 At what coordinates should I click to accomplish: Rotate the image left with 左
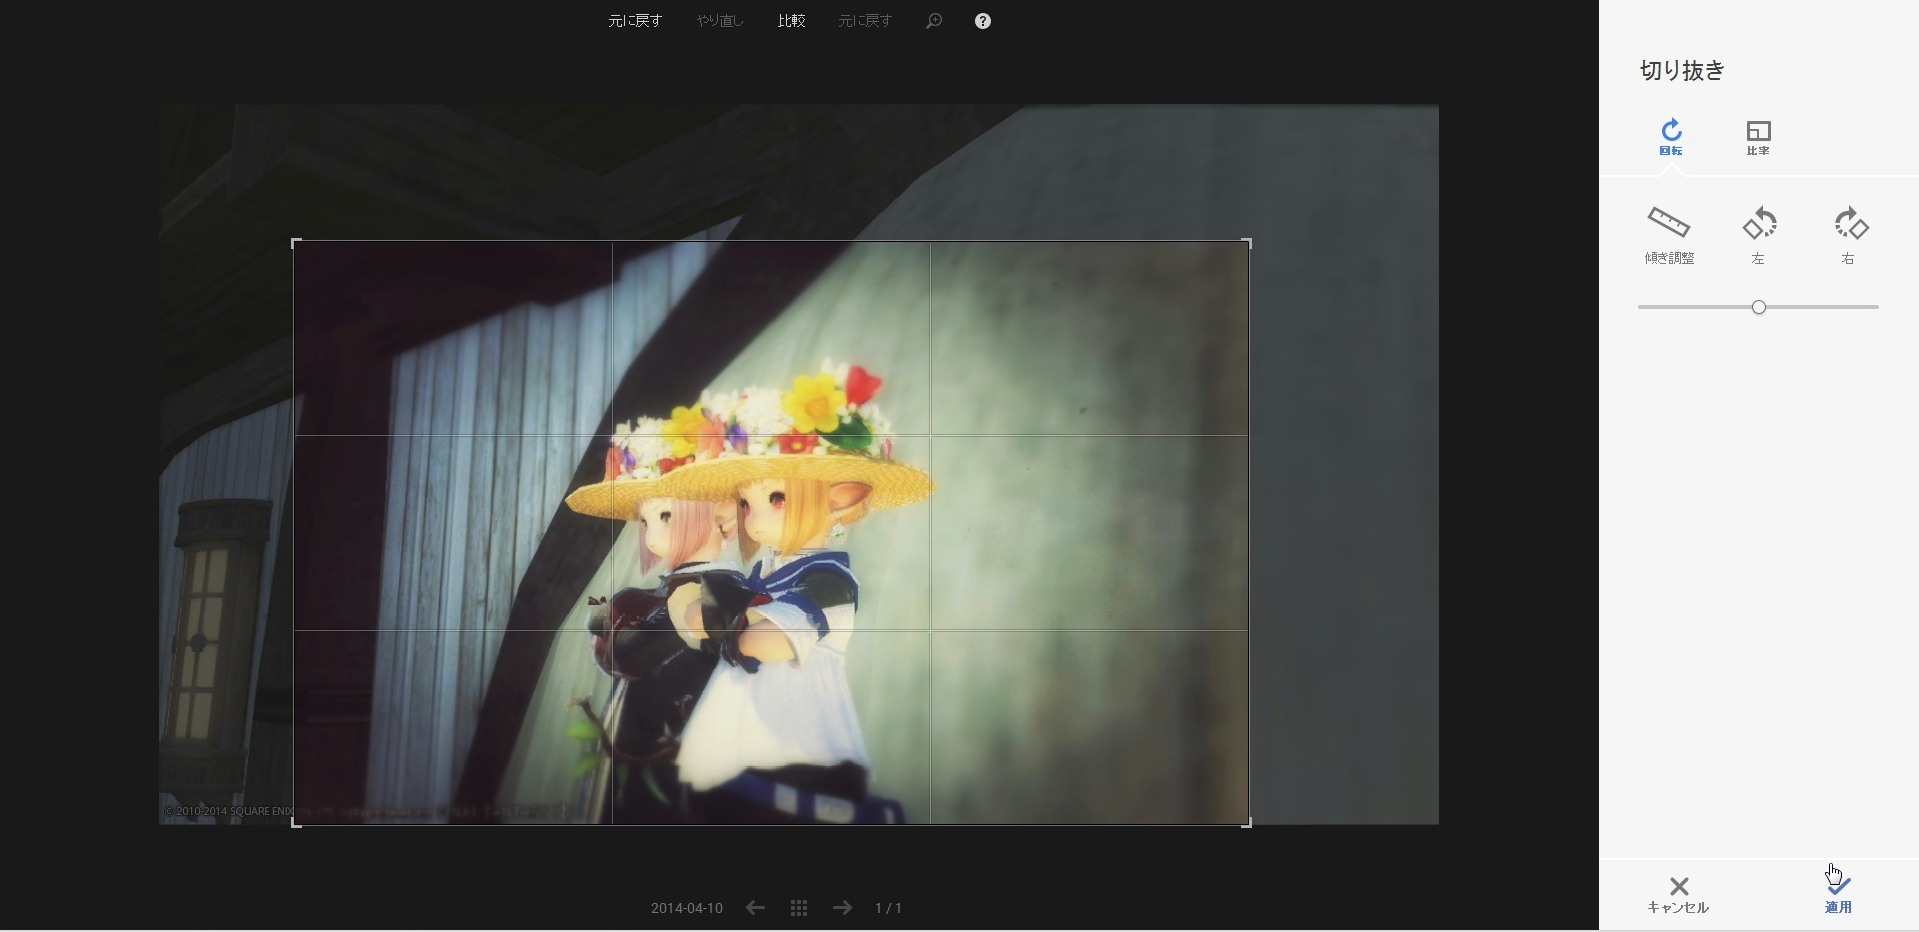1759,235
